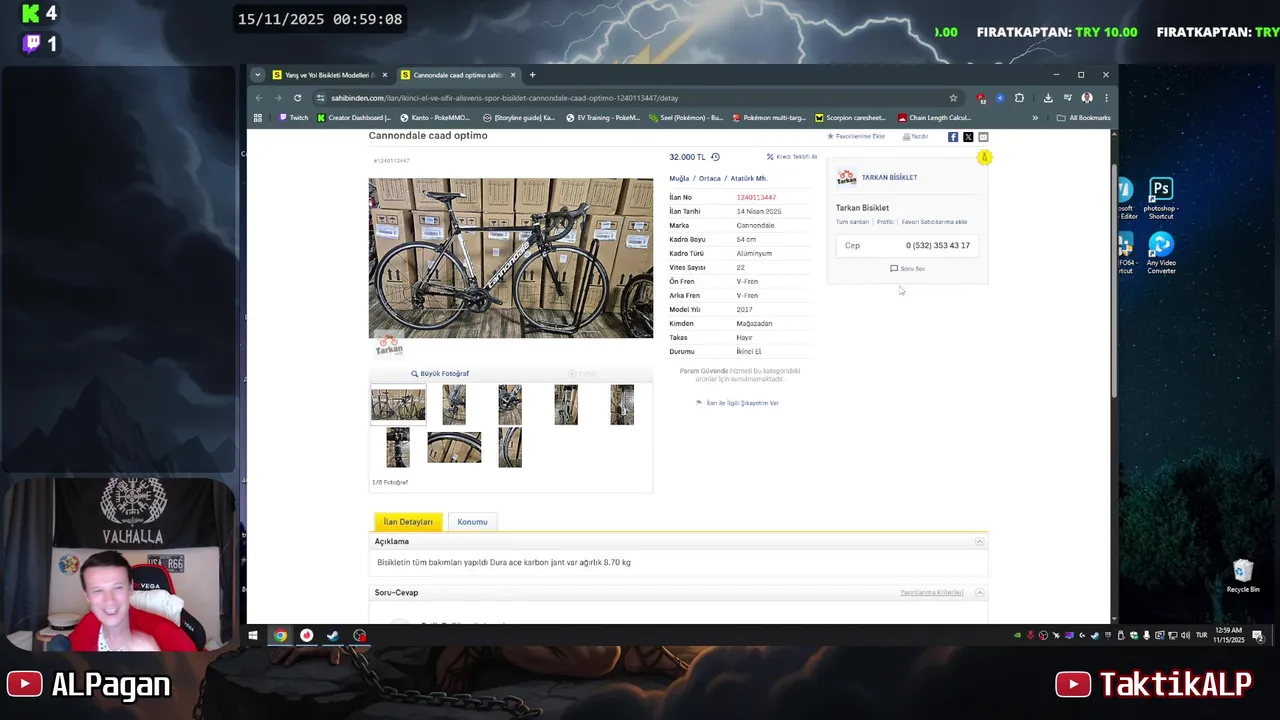Click Büyük Fotoğraf under main photo
The height and width of the screenshot is (720, 1280).
click(440, 374)
